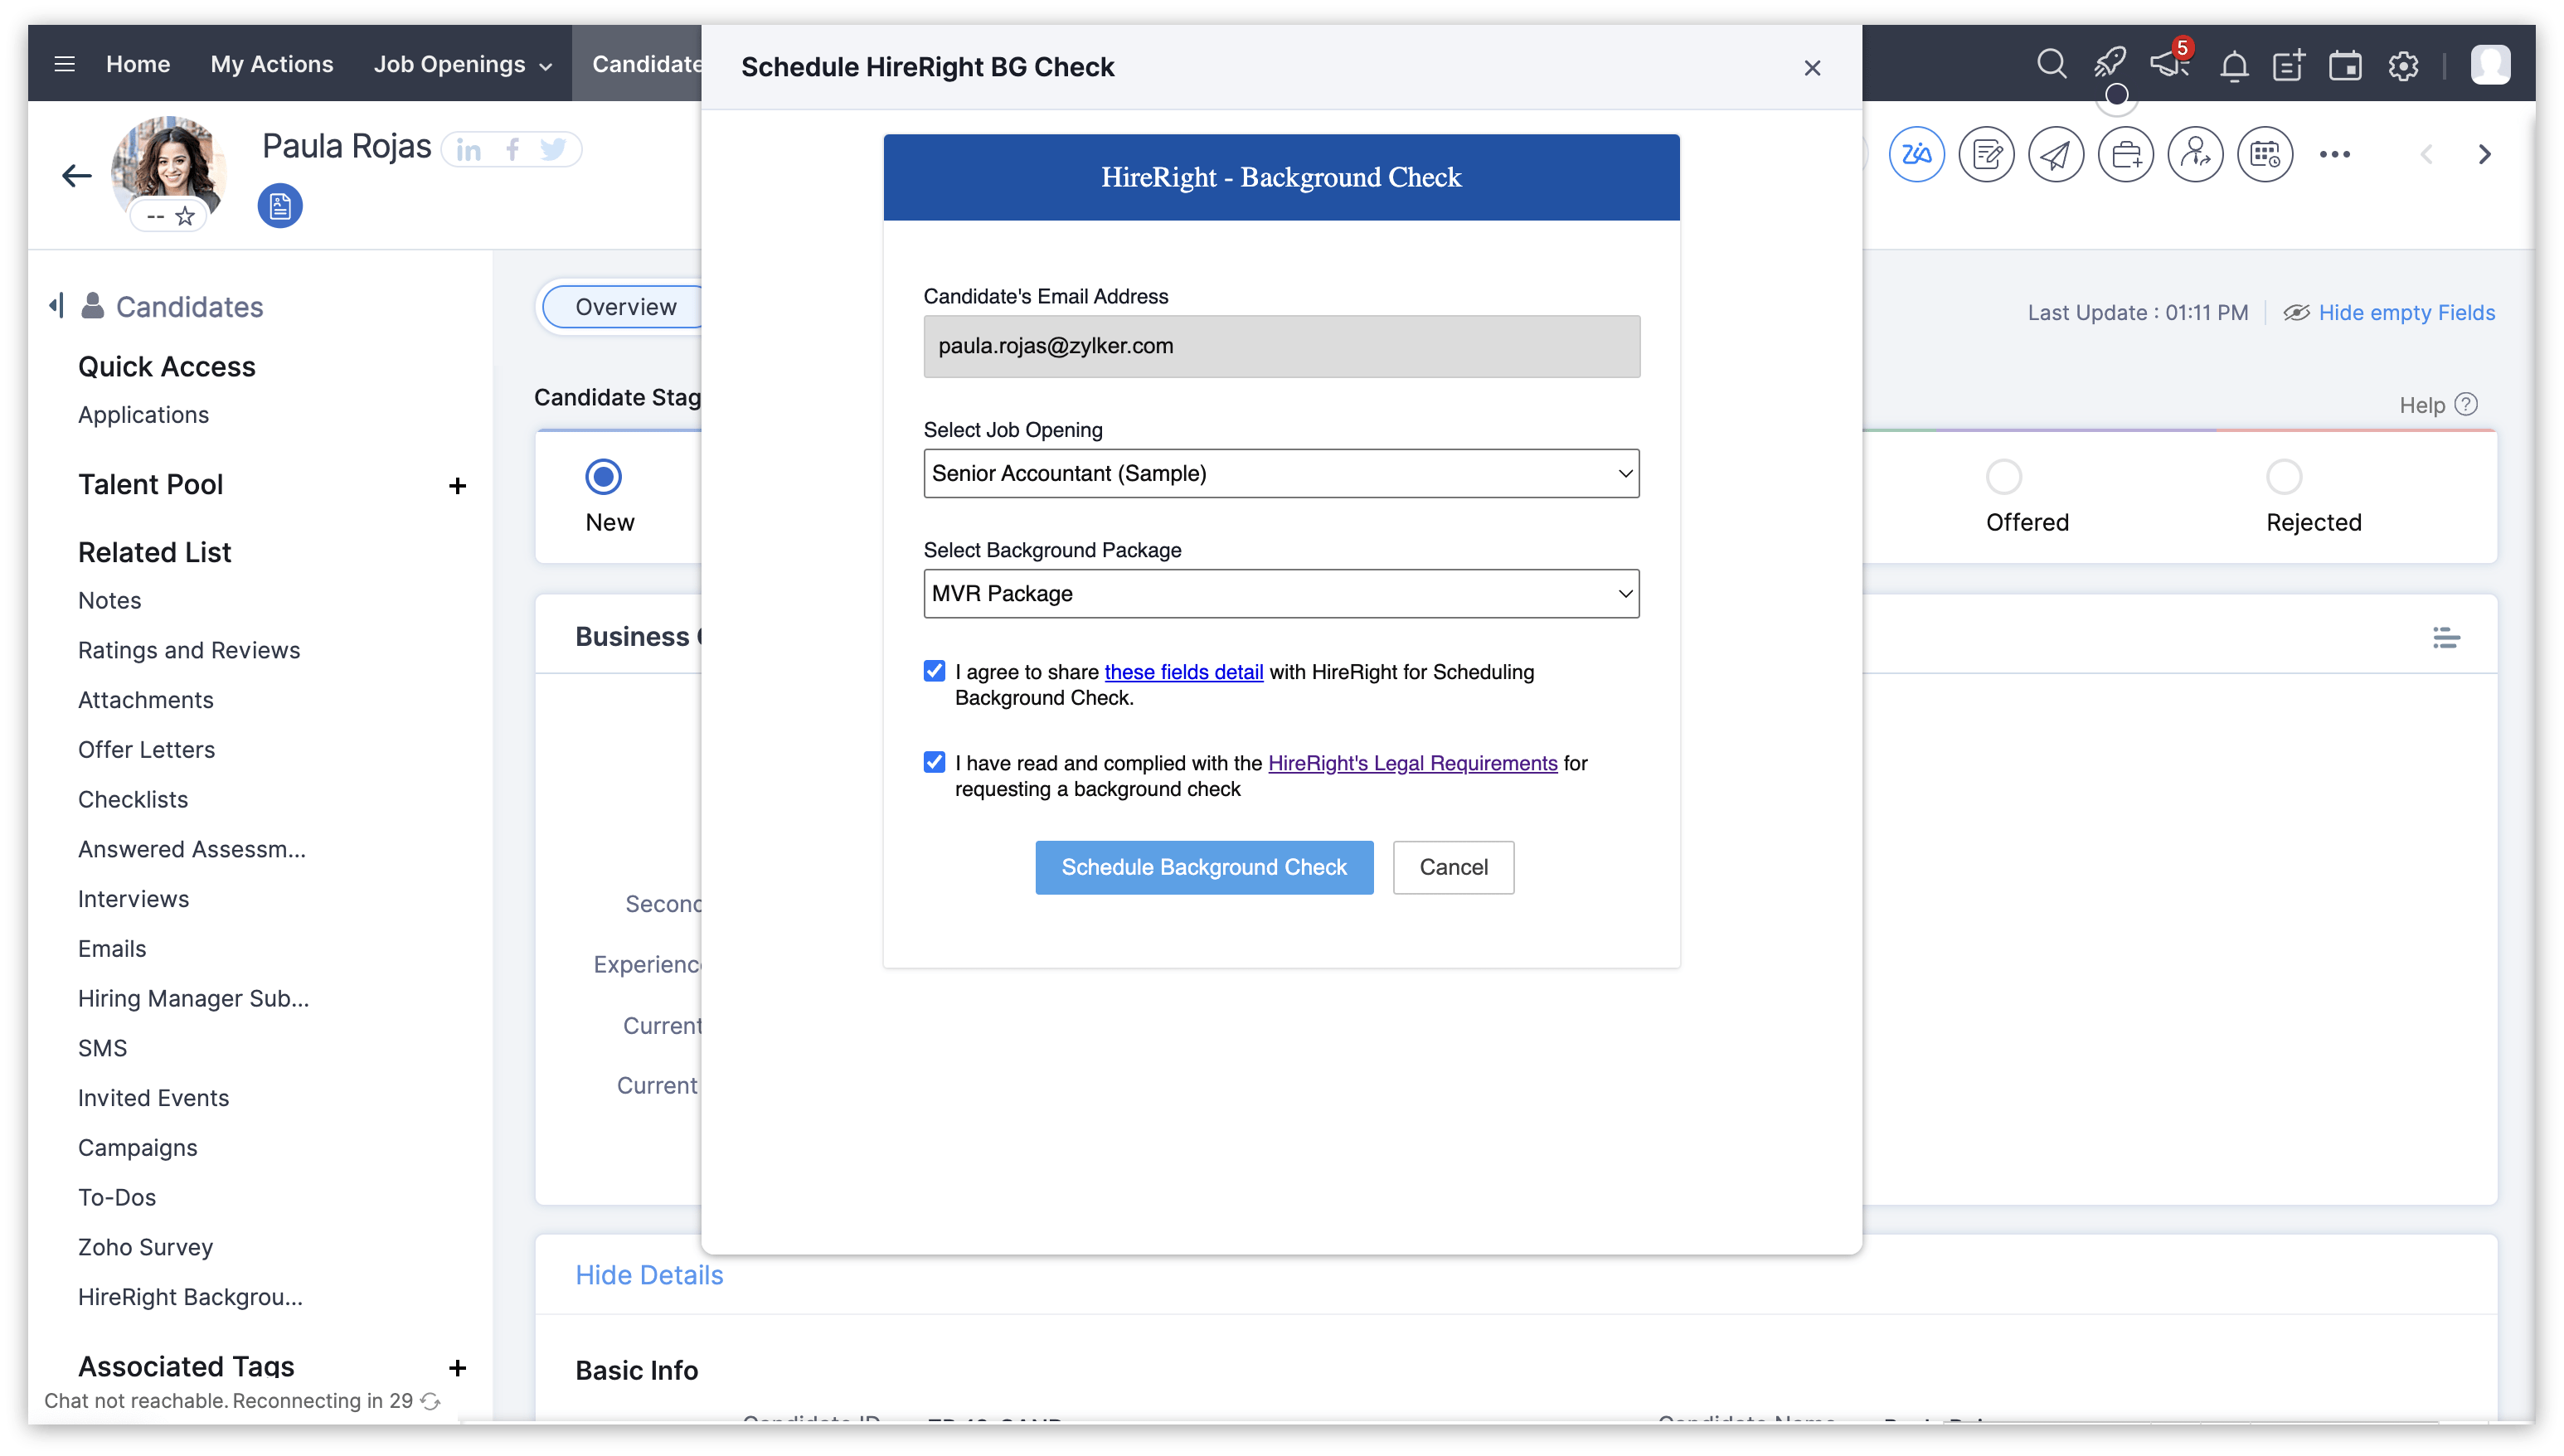The width and height of the screenshot is (2564, 1456).
Task: Open the user profile avatar
Action: (x=2489, y=65)
